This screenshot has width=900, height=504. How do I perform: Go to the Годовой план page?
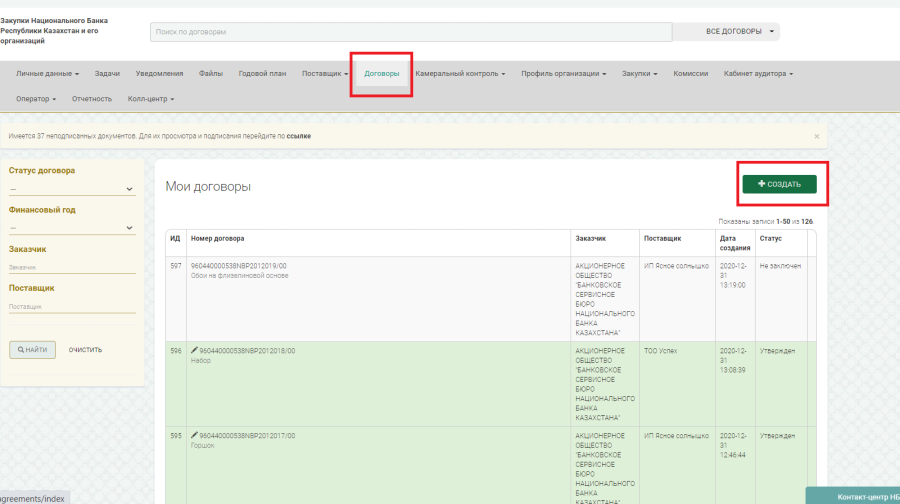point(262,73)
